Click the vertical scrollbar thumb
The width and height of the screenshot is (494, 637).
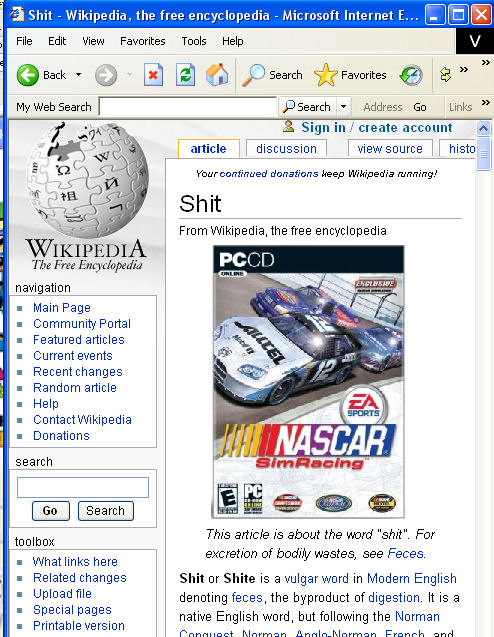point(483,154)
